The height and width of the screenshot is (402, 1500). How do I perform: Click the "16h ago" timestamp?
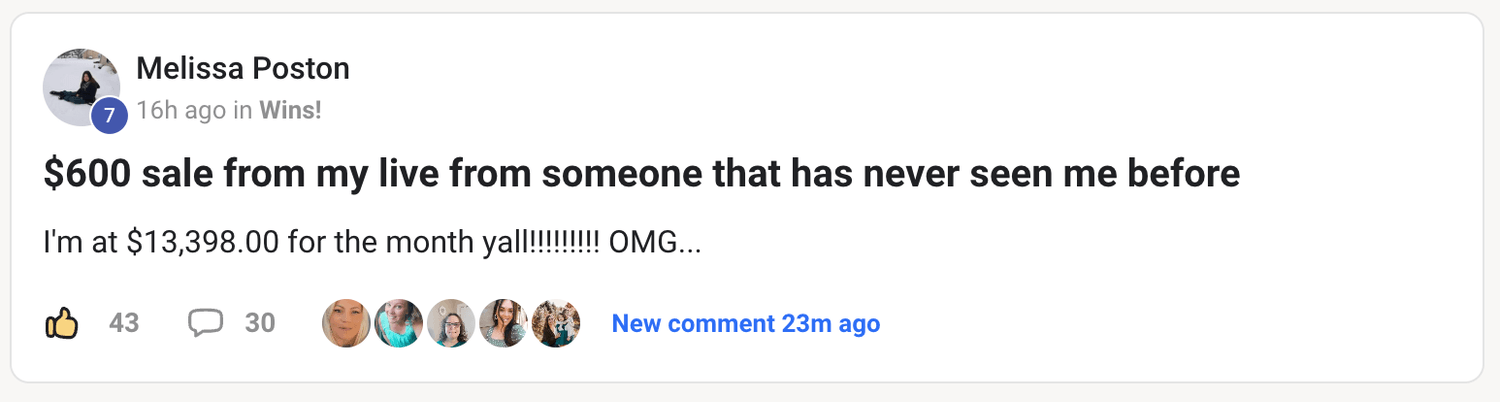[x=180, y=110]
